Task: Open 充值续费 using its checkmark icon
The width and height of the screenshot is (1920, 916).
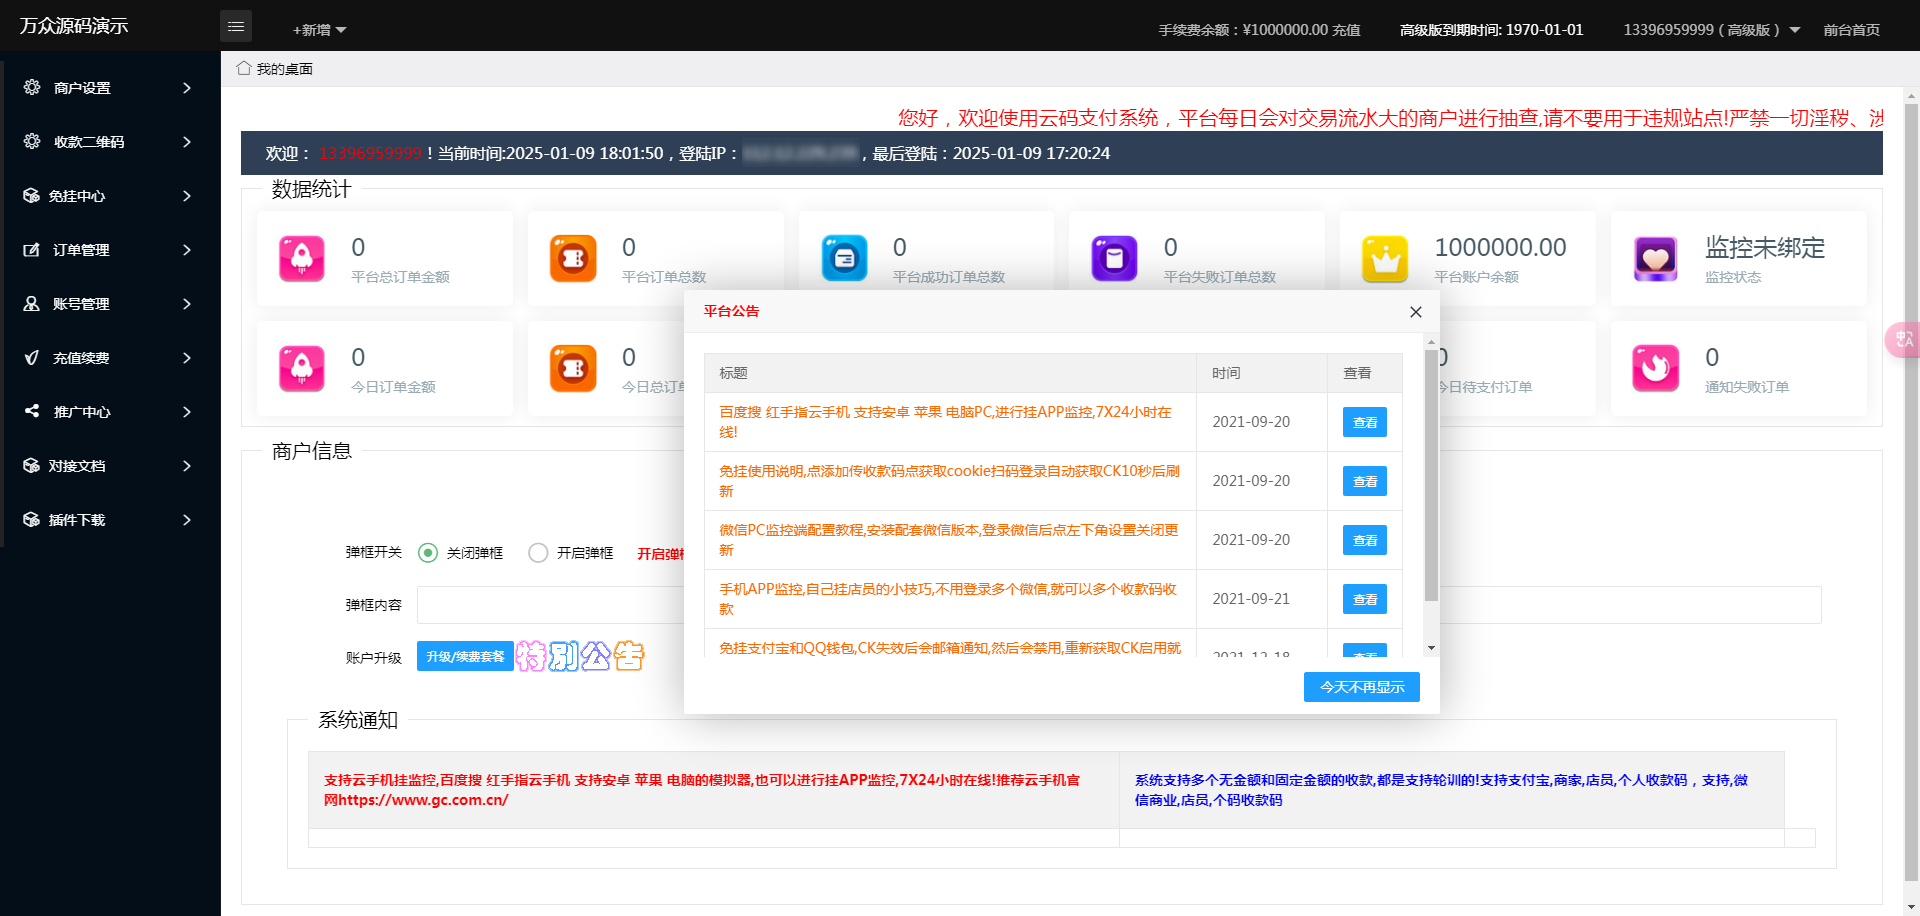Action: pos(30,358)
